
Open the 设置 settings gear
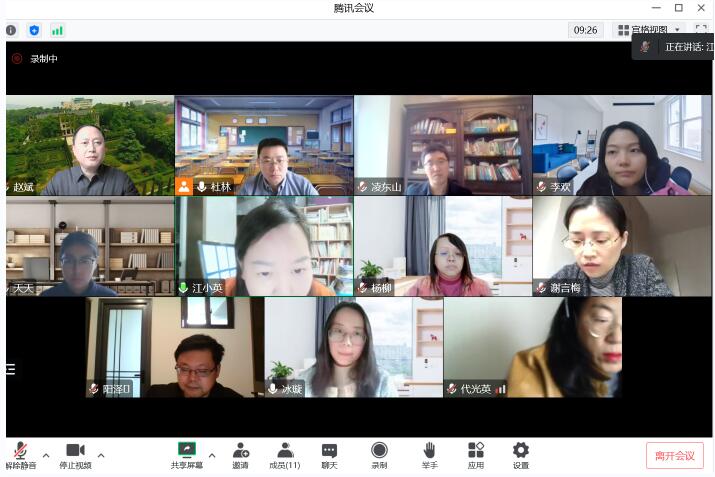click(520, 451)
